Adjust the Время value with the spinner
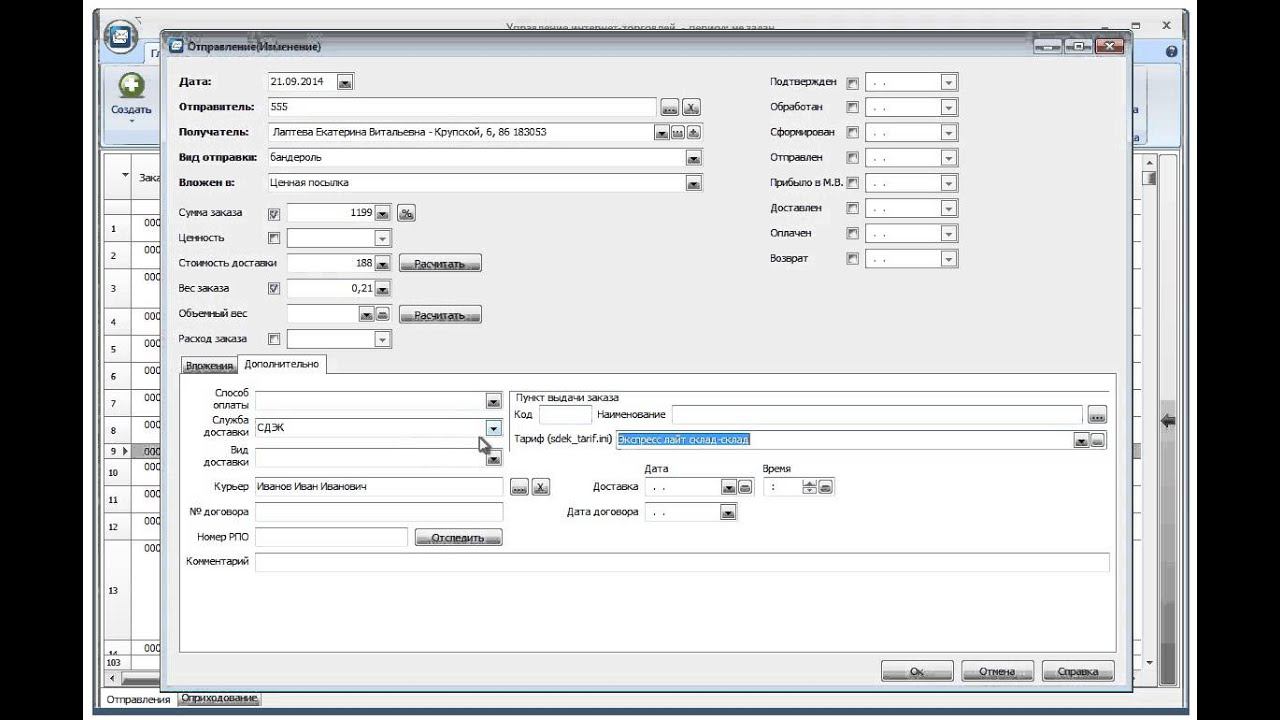The image size is (1280, 720). click(811, 487)
